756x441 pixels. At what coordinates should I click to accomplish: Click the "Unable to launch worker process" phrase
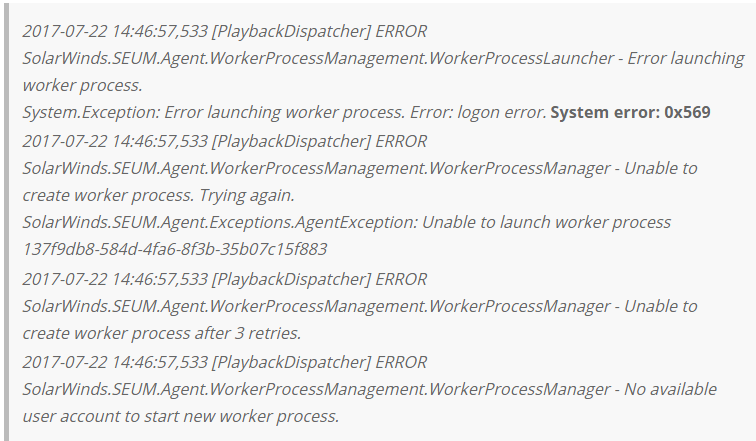(547, 222)
